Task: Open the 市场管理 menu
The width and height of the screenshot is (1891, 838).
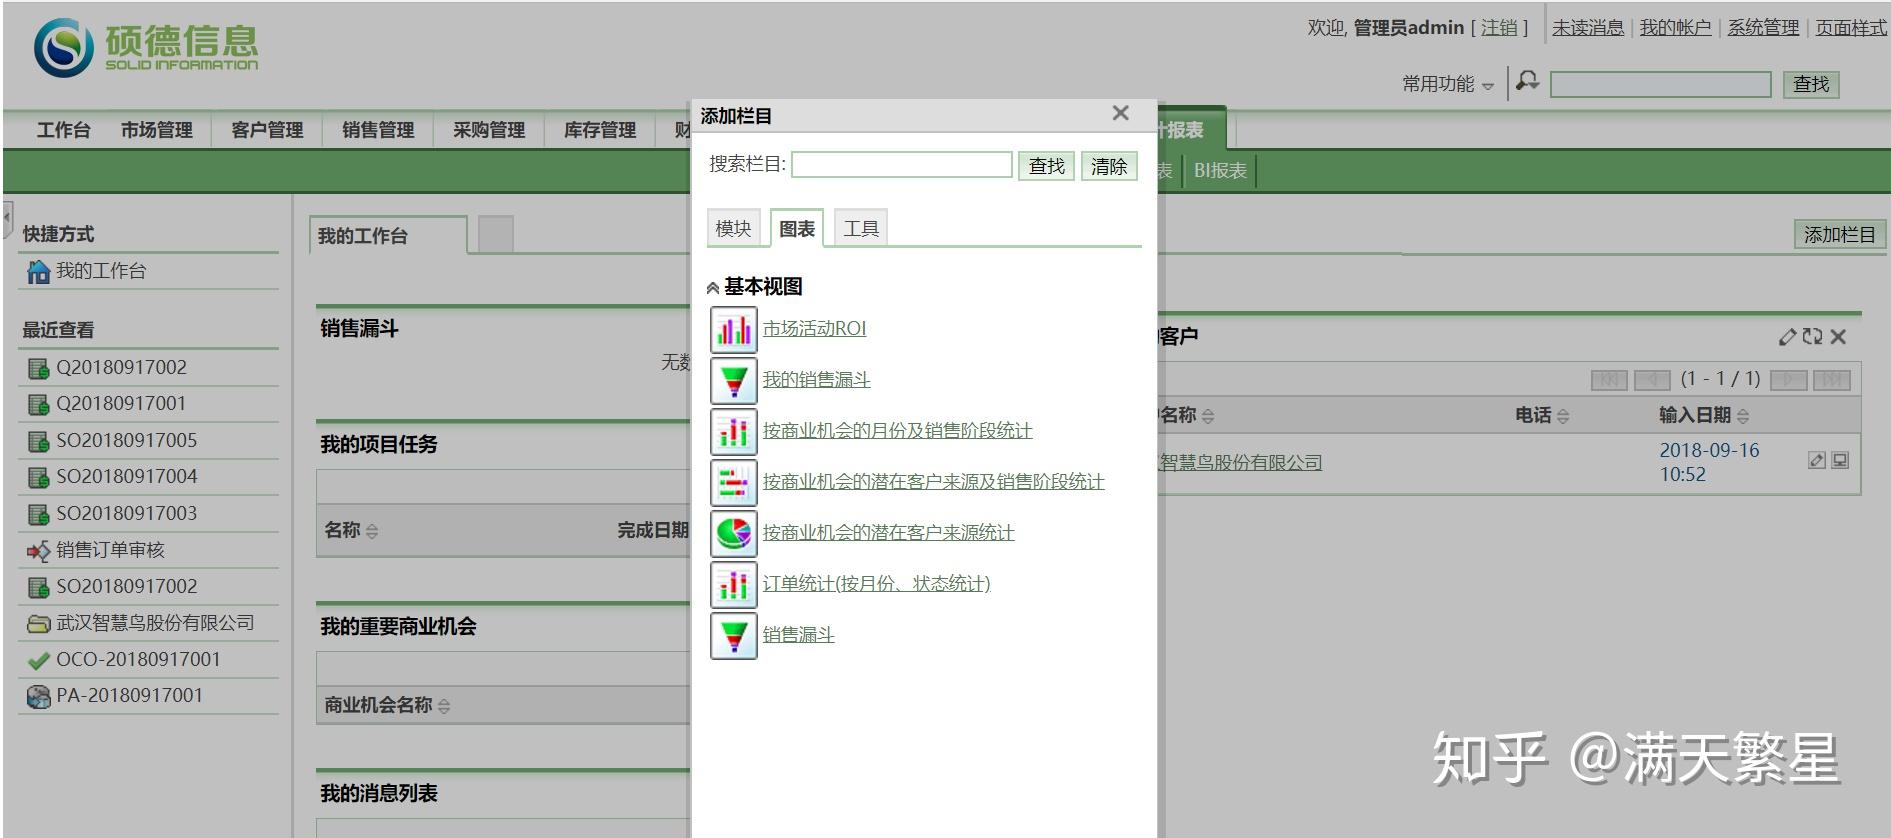Action: click(157, 130)
